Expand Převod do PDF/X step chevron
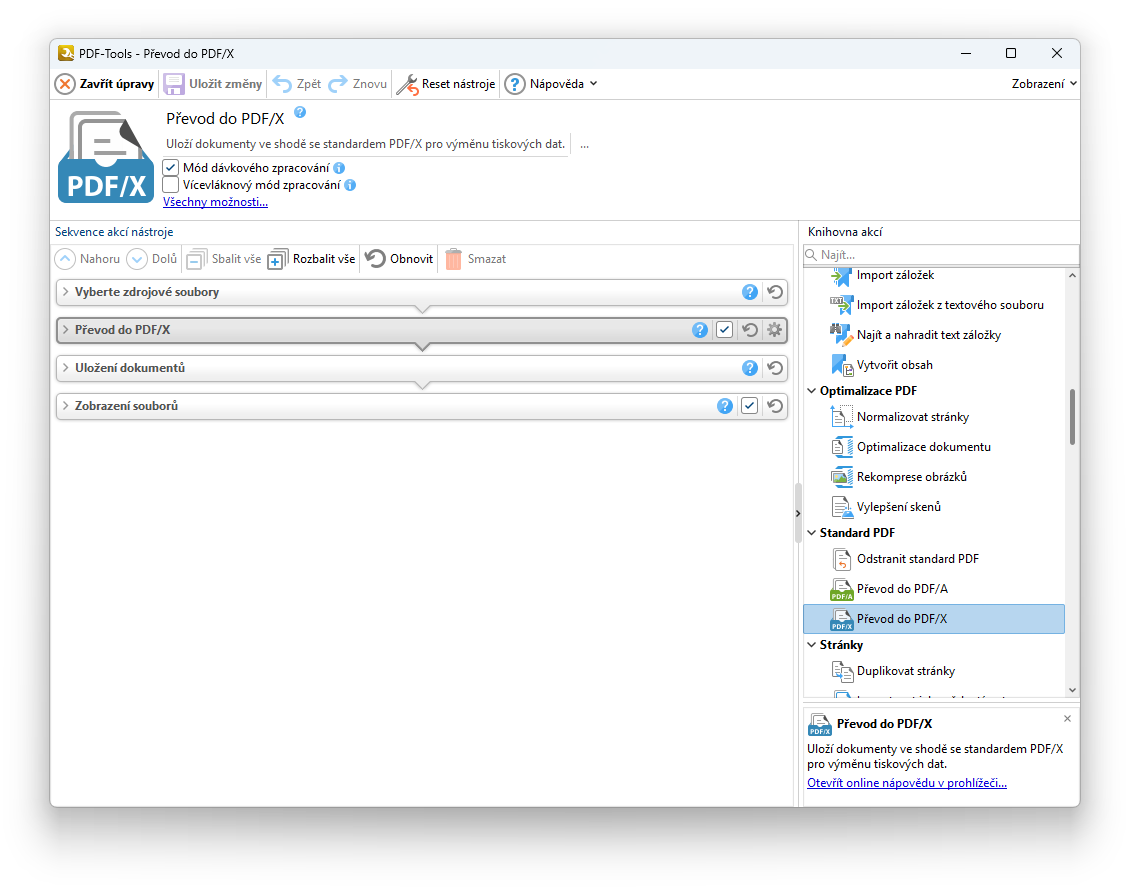This screenshot has height=888, width=1127. pyautogui.click(x=65, y=330)
